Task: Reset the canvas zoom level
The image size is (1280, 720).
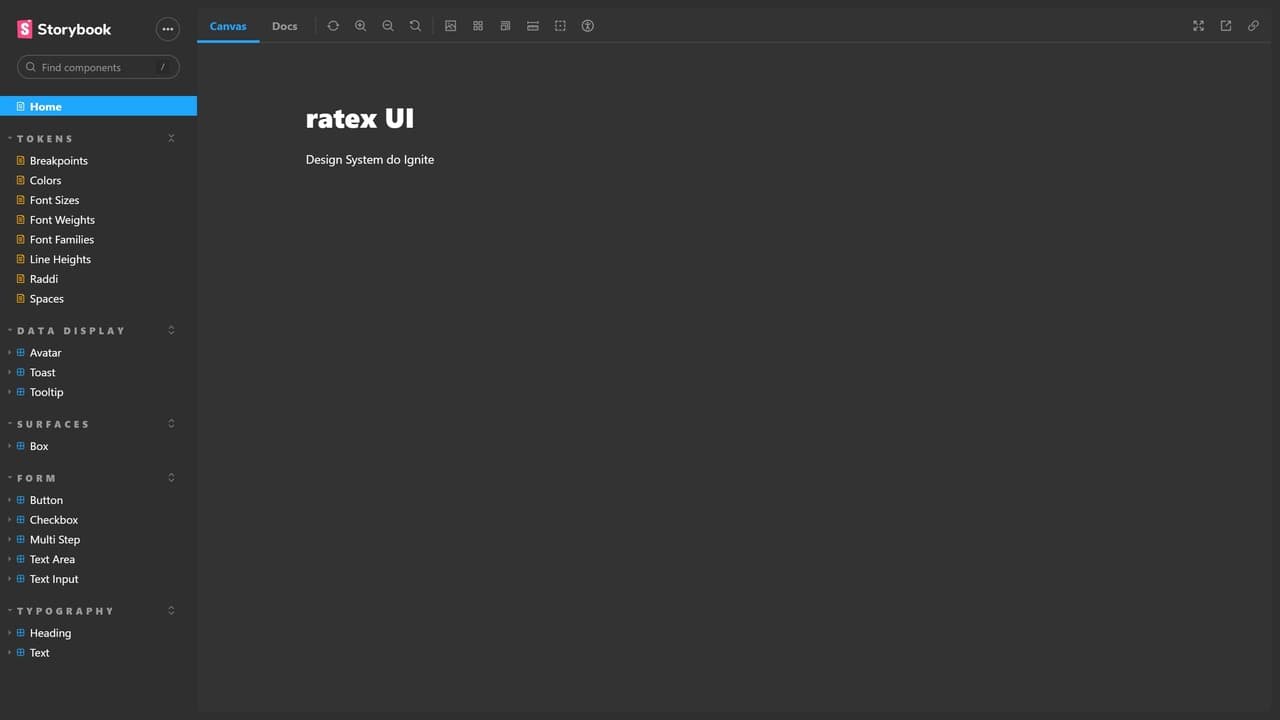Action: [415, 26]
